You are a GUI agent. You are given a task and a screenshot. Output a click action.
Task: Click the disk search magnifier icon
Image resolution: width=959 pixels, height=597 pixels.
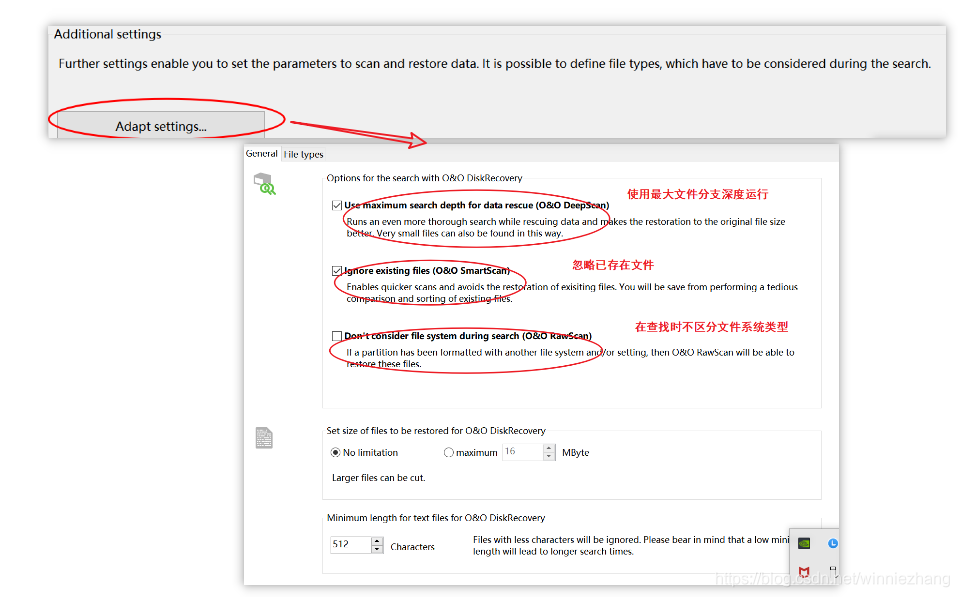pyautogui.click(x=265, y=184)
